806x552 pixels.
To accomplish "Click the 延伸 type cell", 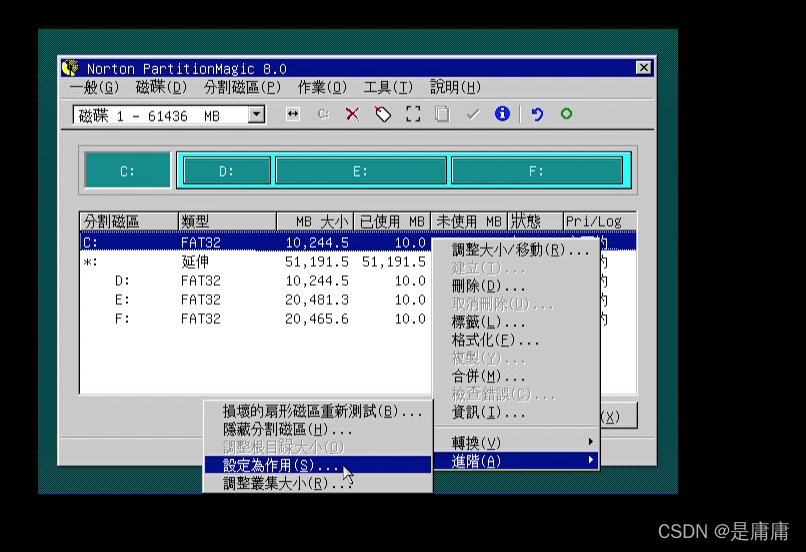I will click(195, 262).
